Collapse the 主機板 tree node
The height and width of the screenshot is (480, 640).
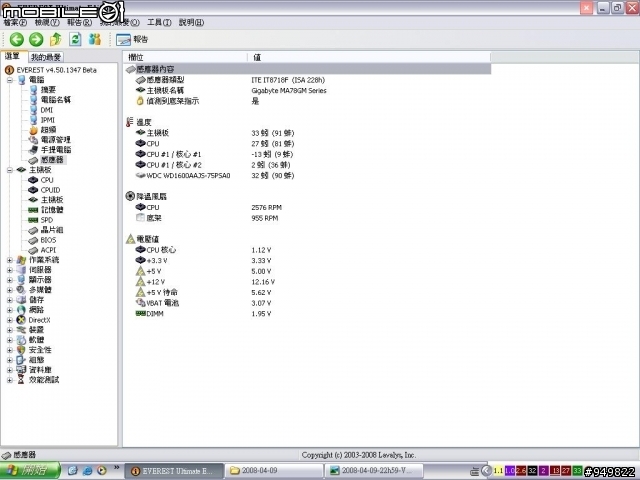pyautogui.click(x=10, y=170)
